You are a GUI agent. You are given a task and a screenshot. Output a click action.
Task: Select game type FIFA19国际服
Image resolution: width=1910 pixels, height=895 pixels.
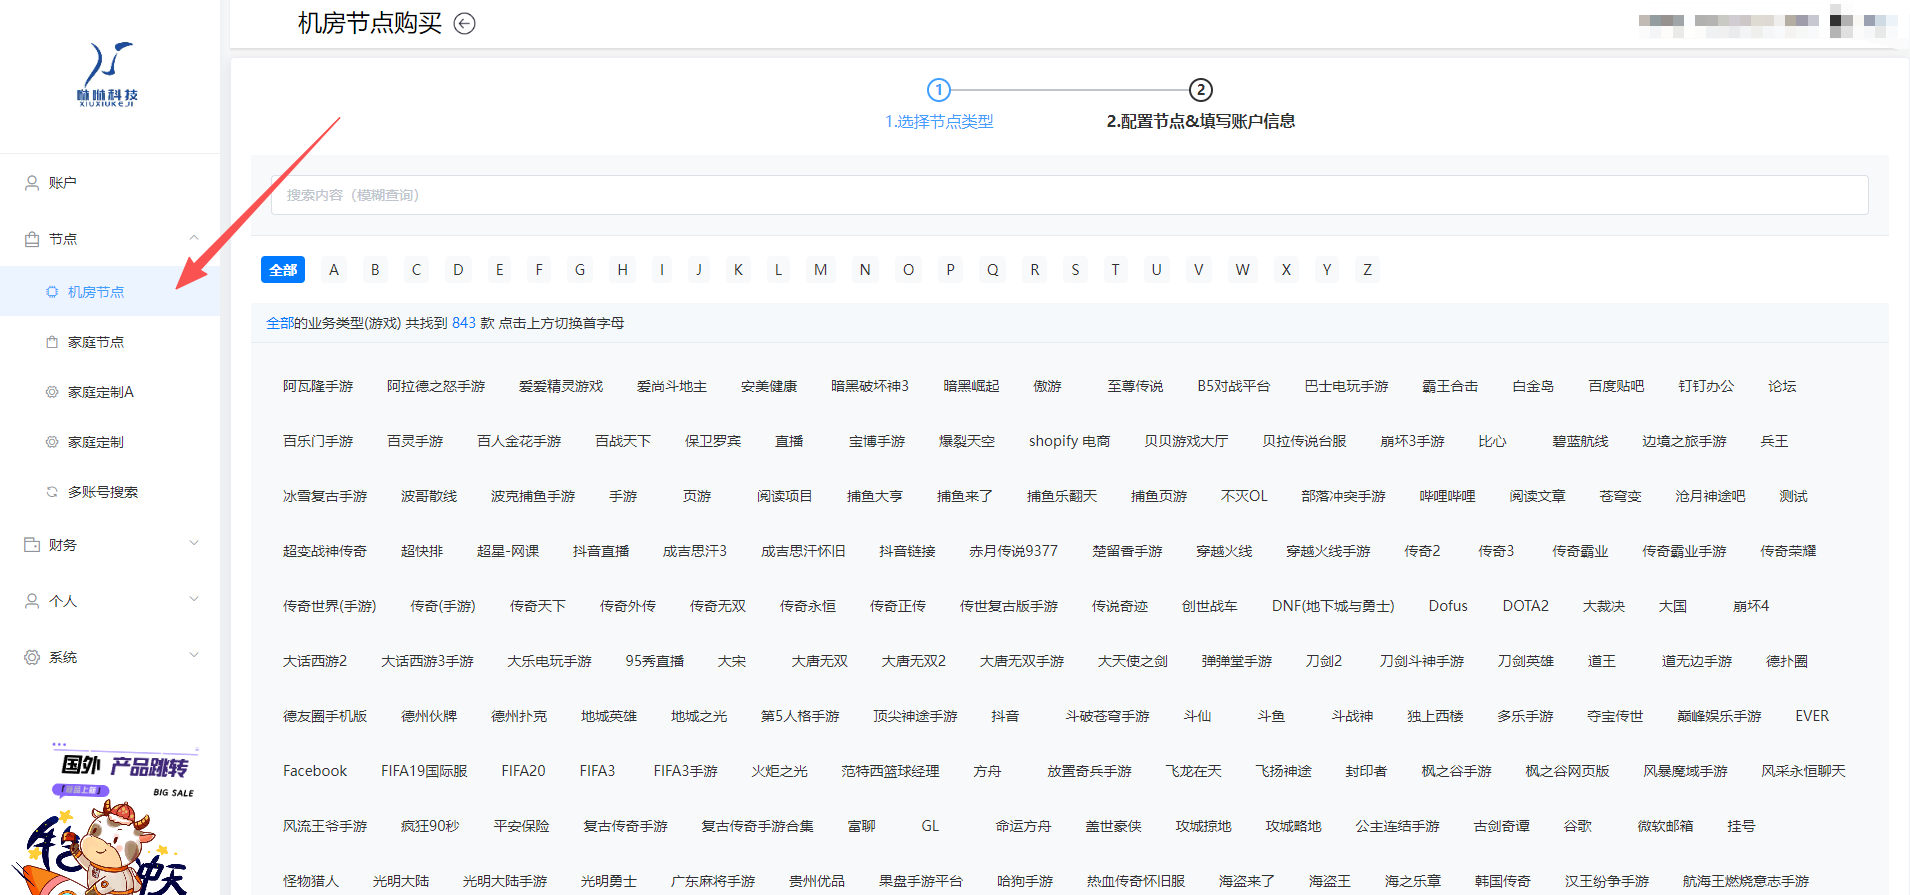coord(424,771)
